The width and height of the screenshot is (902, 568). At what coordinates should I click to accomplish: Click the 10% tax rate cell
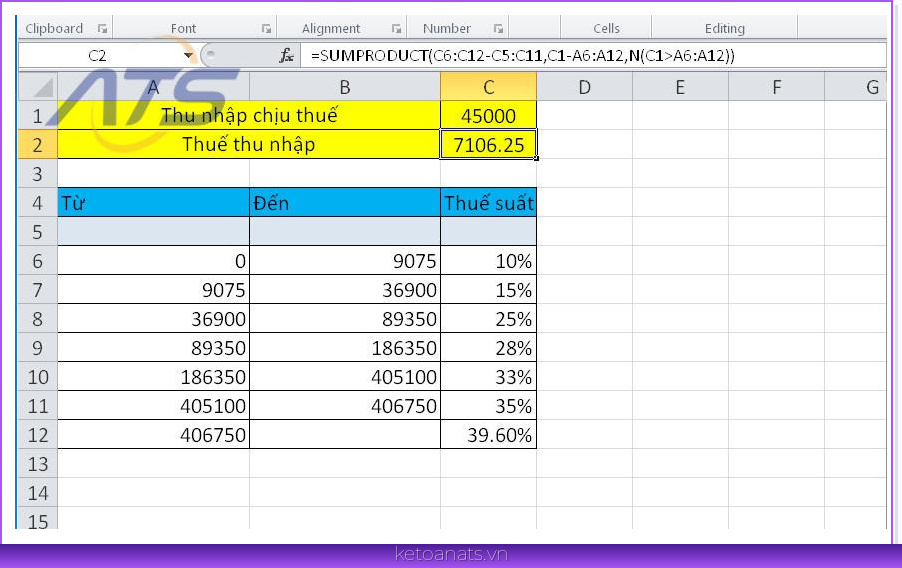pyautogui.click(x=488, y=261)
